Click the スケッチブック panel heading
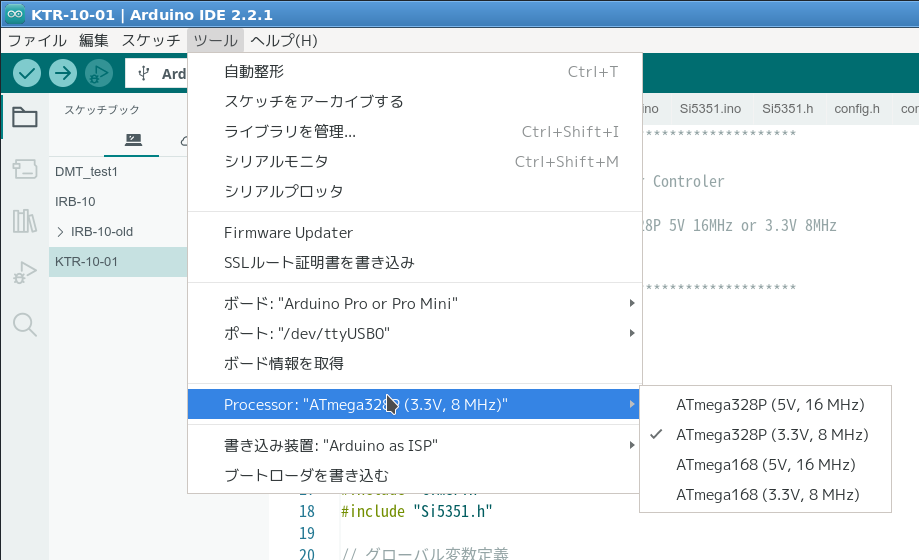This screenshot has height=560, width=919. point(102,110)
